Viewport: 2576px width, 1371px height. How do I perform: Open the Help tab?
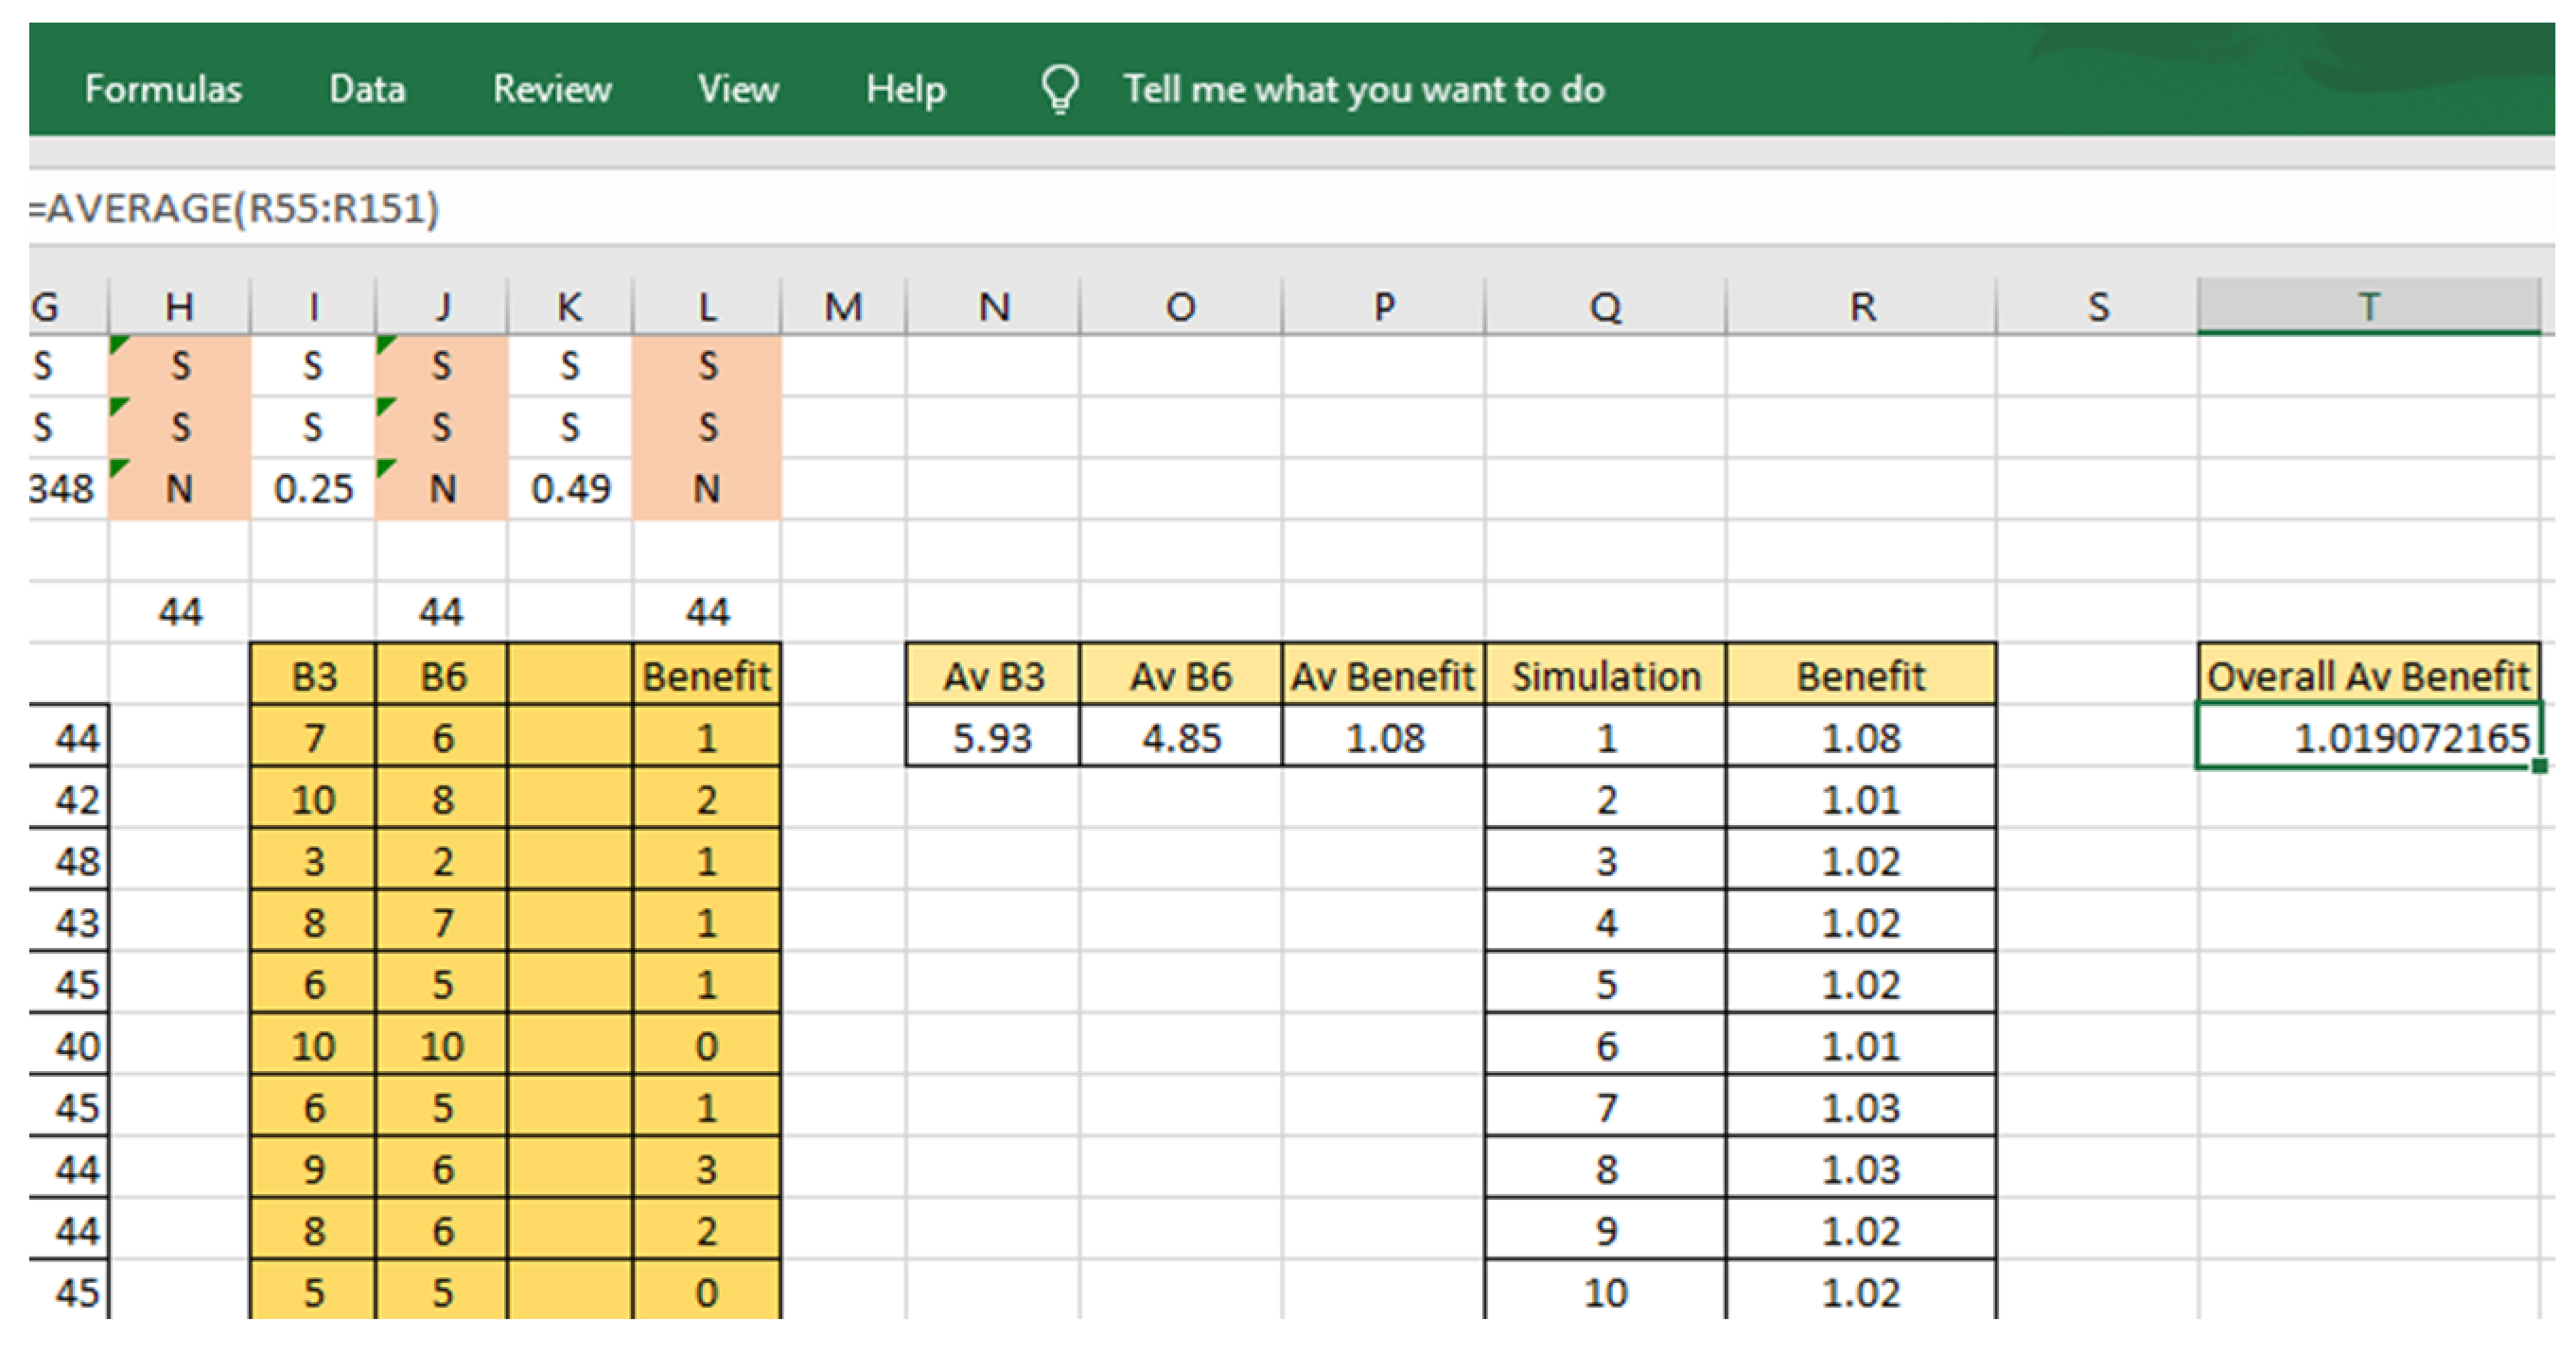(905, 90)
